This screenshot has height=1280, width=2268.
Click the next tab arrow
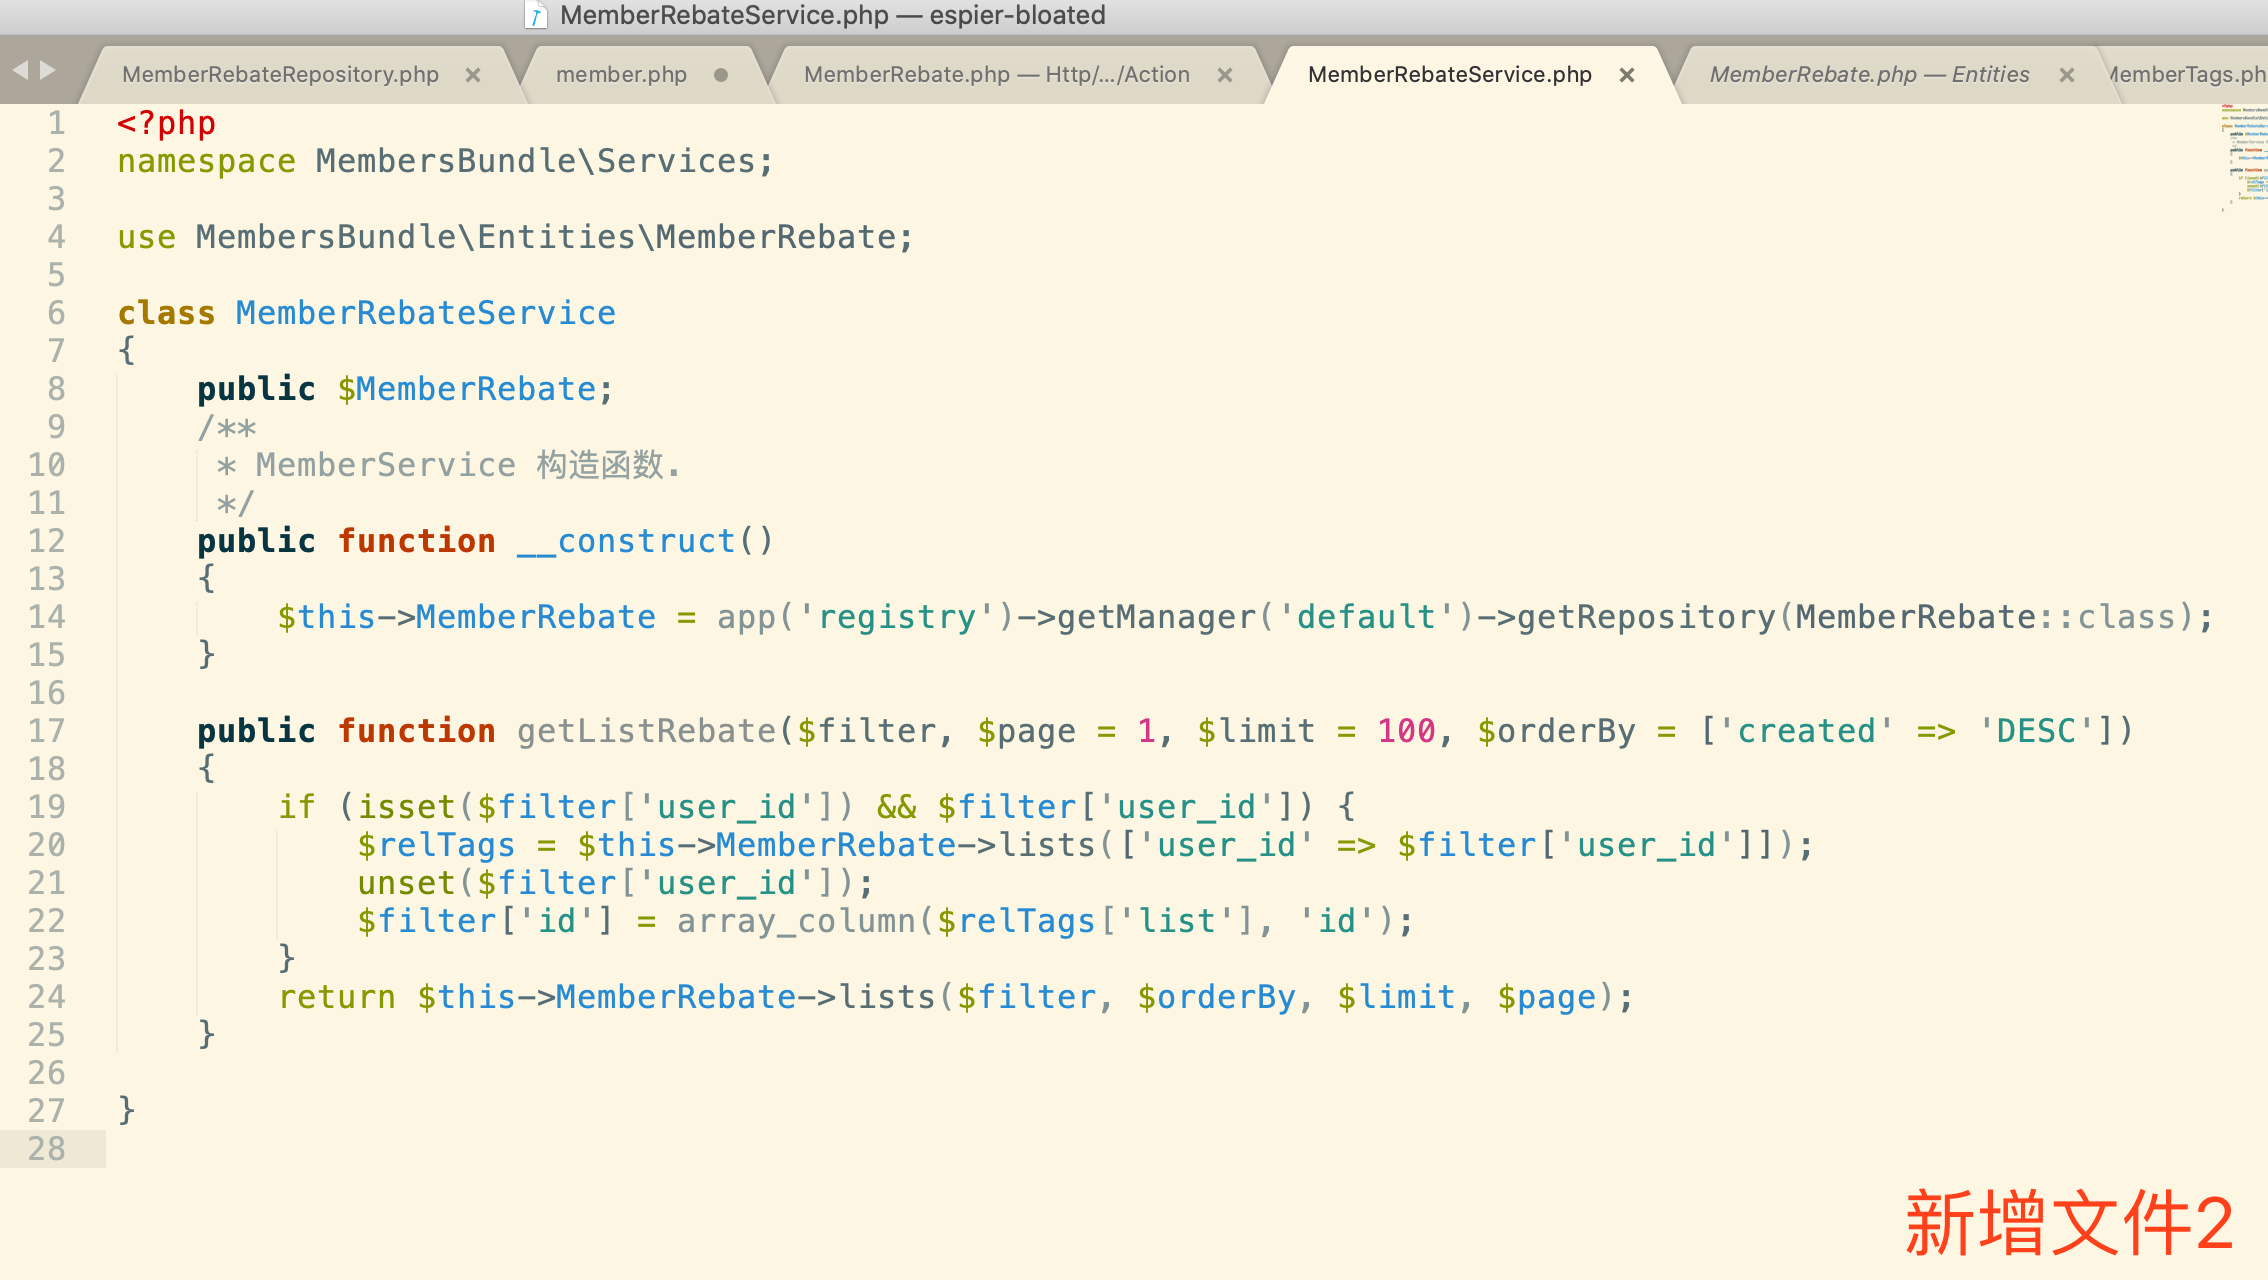click(x=47, y=70)
